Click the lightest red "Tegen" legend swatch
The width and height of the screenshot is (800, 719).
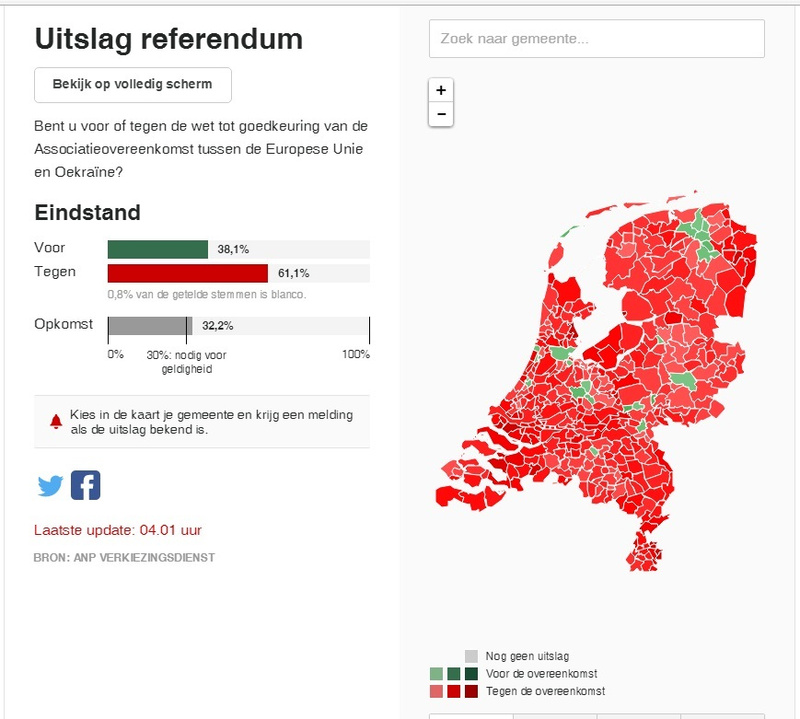[436, 691]
